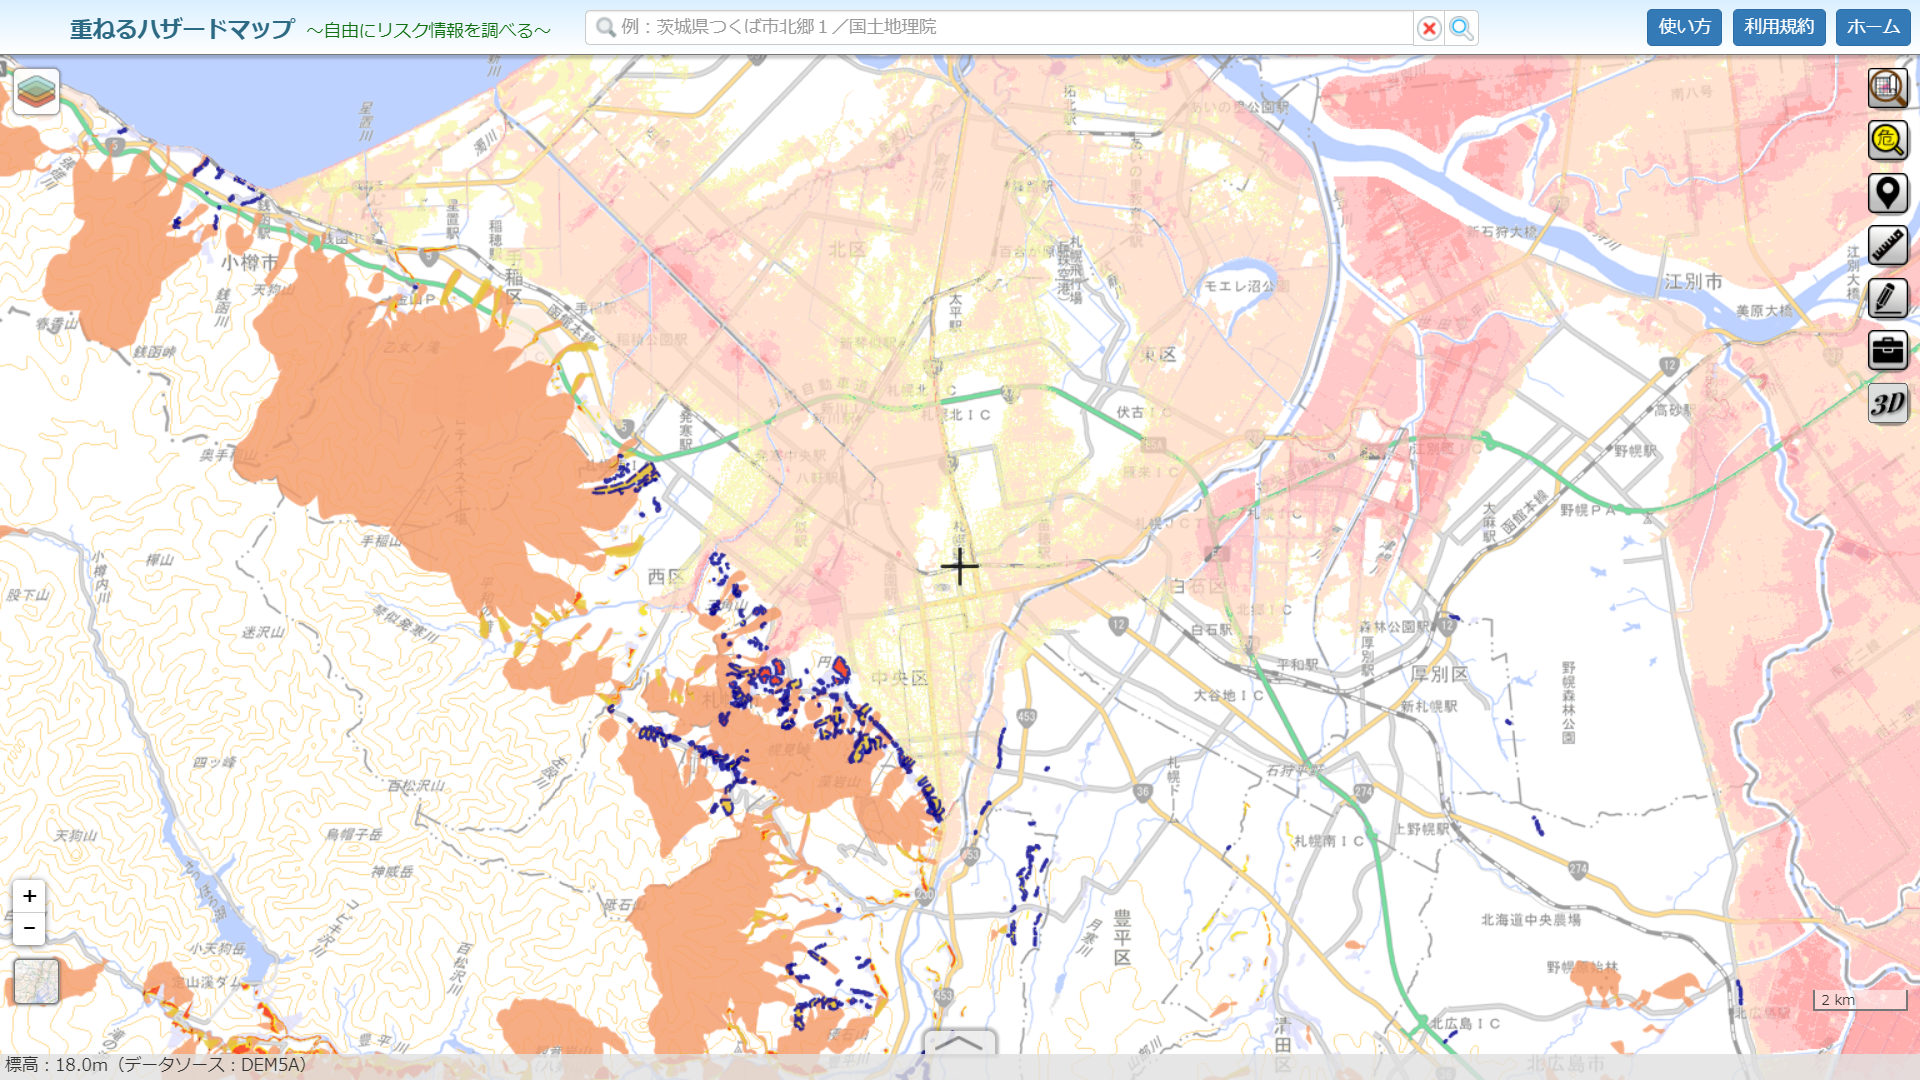Run search with blue magnifier button
Viewport: 1920px width, 1080px height.
(x=1461, y=28)
